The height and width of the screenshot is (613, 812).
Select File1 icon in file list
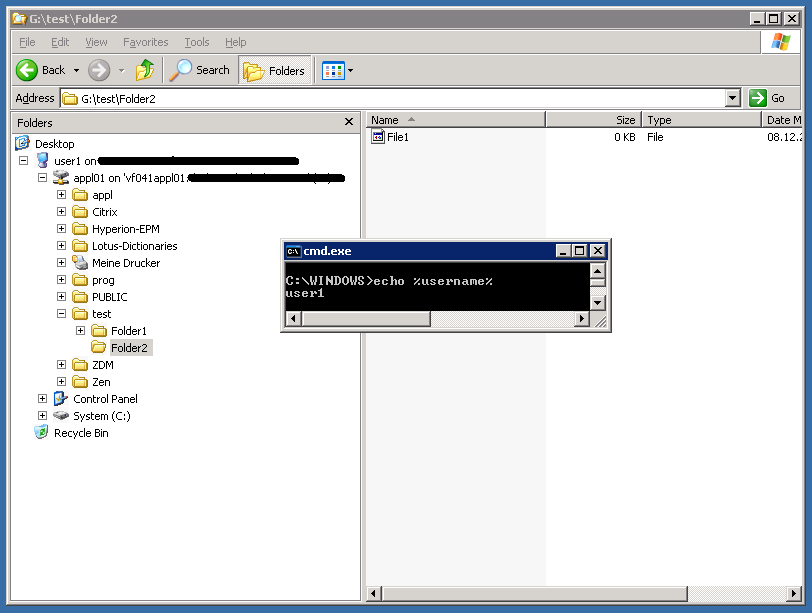point(378,137)
